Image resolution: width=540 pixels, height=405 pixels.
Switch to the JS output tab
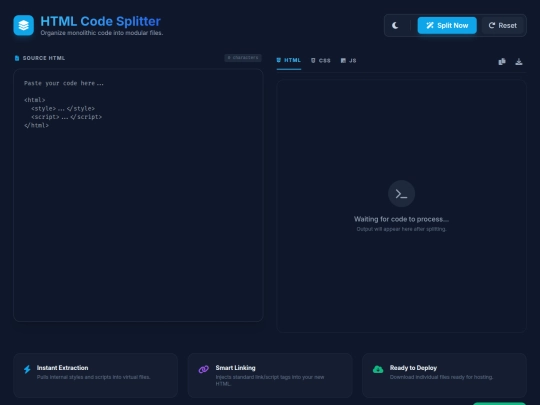point(349,61)
